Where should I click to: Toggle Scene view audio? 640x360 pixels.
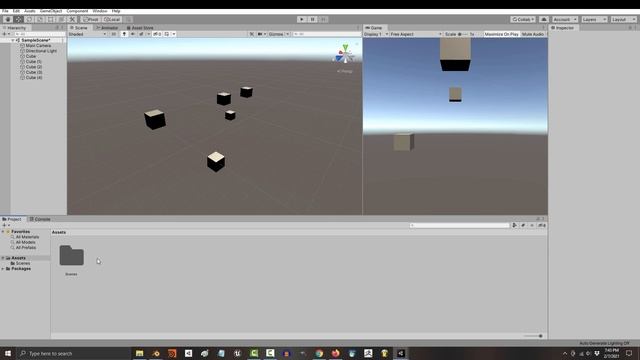133,34
